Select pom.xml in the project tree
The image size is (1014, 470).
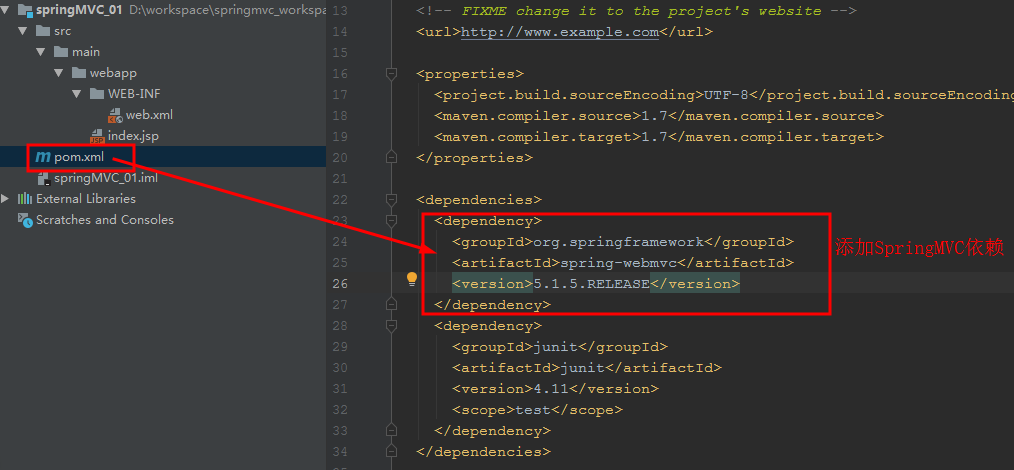[x=78, y=157]
